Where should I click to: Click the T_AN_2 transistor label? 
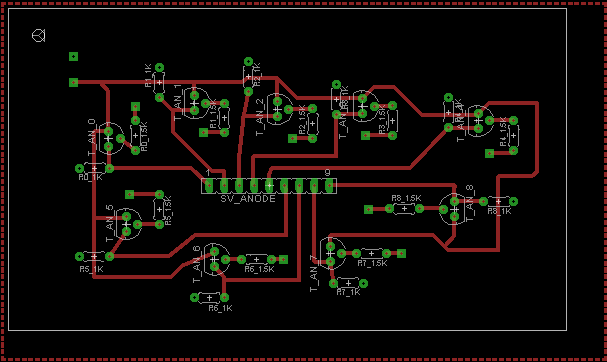260,117
